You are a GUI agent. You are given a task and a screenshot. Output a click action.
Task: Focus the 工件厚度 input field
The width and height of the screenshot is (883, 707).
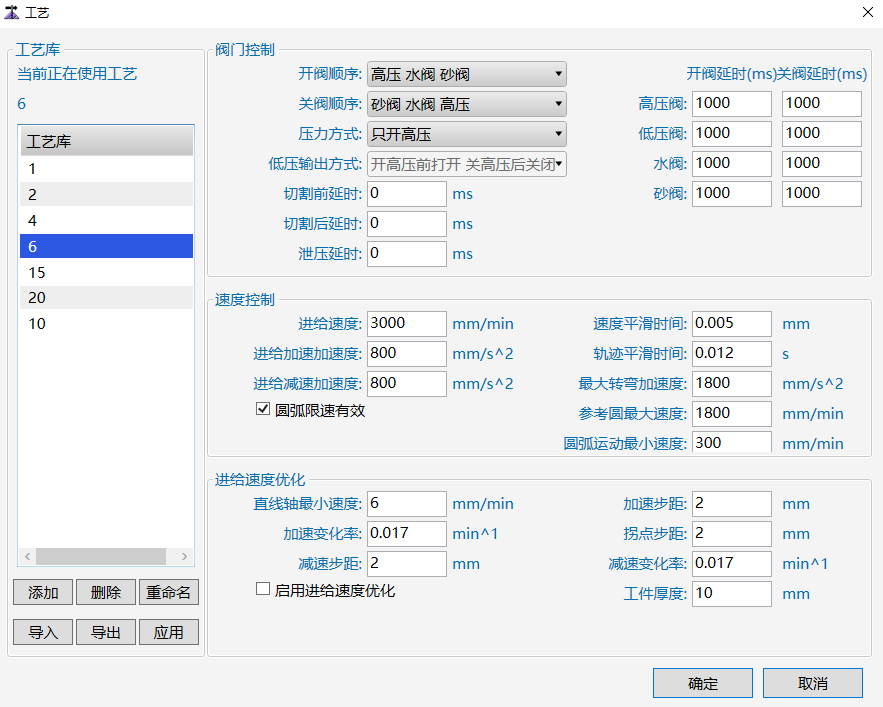coord(731,593)
